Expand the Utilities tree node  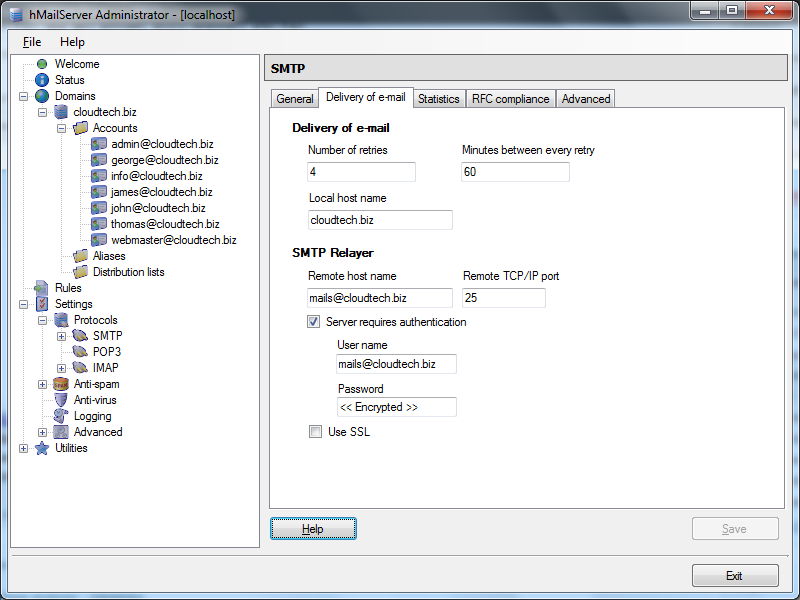click(x=23, y=448)
